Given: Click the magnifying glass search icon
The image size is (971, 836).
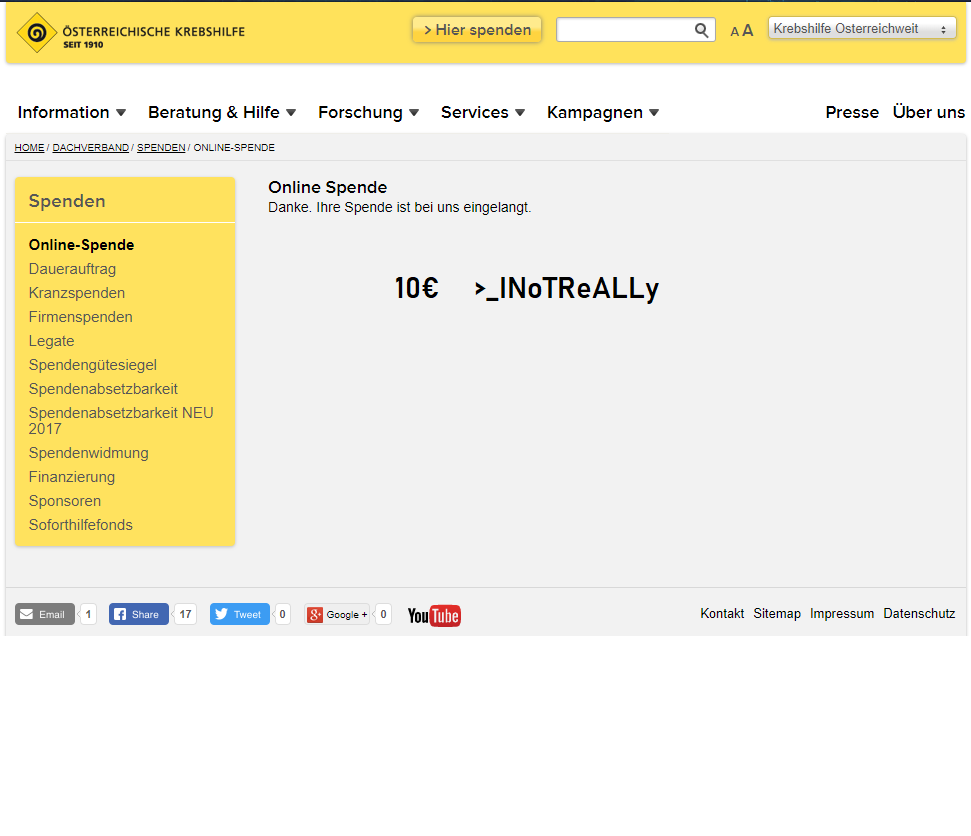Looking at the screenshot, I should coord(701,30).
